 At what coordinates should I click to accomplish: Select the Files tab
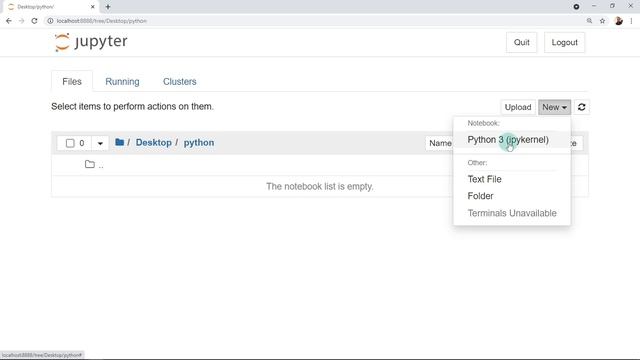coord(72,82)
